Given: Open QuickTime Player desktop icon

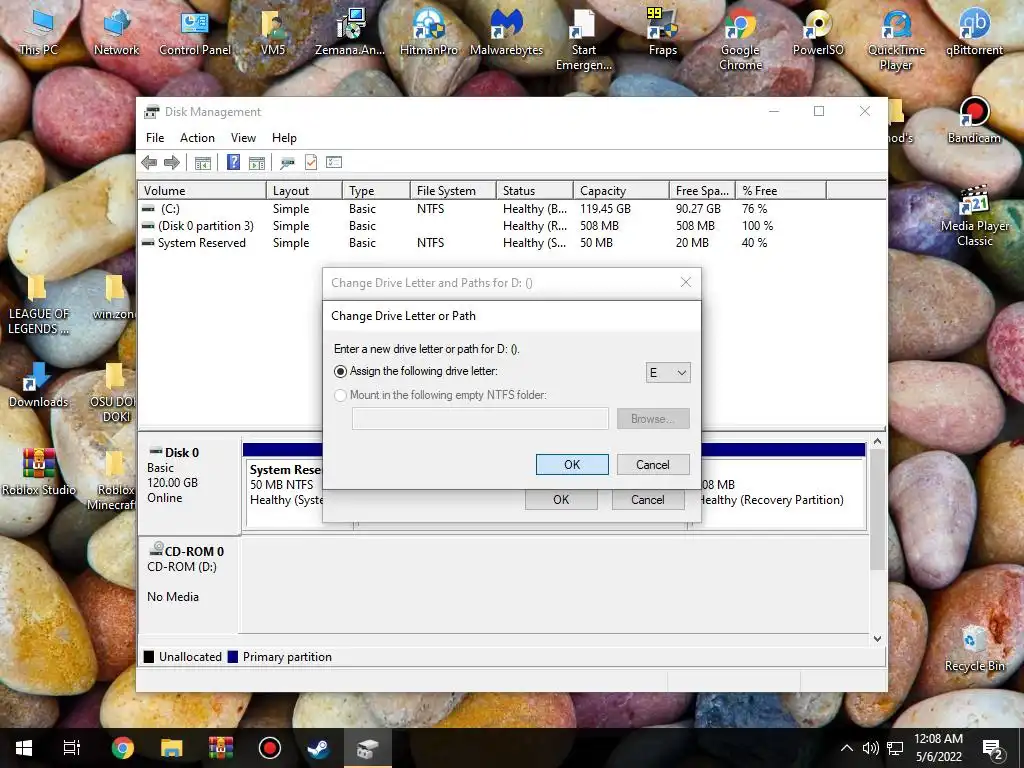Looking at the screenshot, I should coord(896,39).
